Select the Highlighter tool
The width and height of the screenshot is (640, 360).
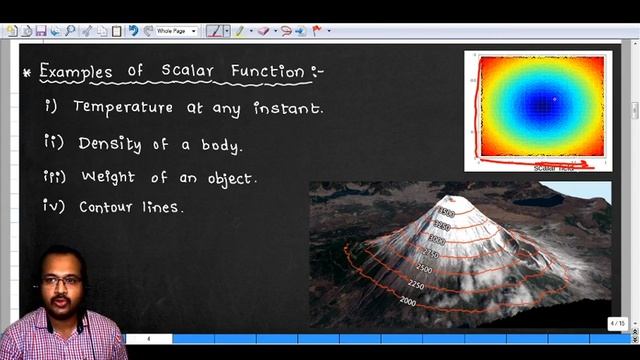[240, 31]
